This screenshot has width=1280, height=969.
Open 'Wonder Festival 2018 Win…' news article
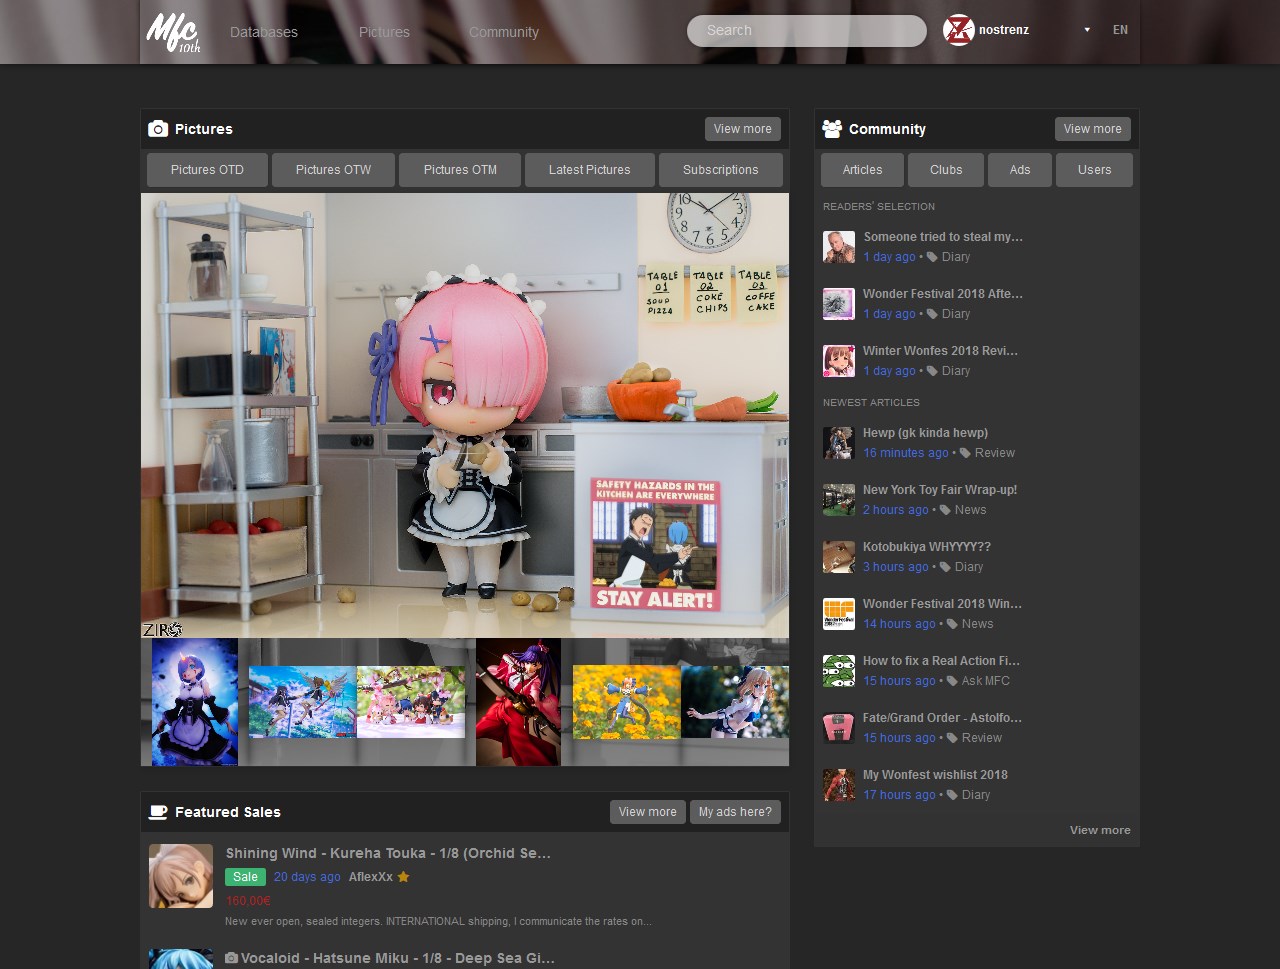click(942, 604)
